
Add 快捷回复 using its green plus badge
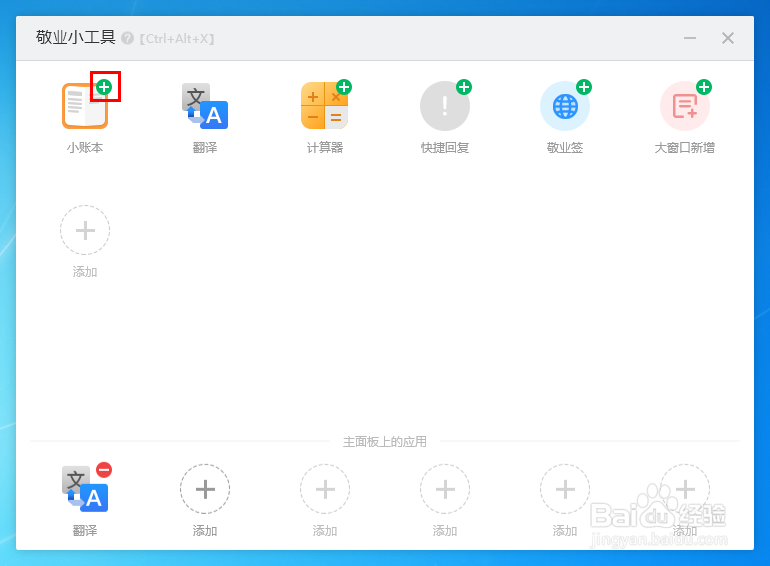[464, 87]
